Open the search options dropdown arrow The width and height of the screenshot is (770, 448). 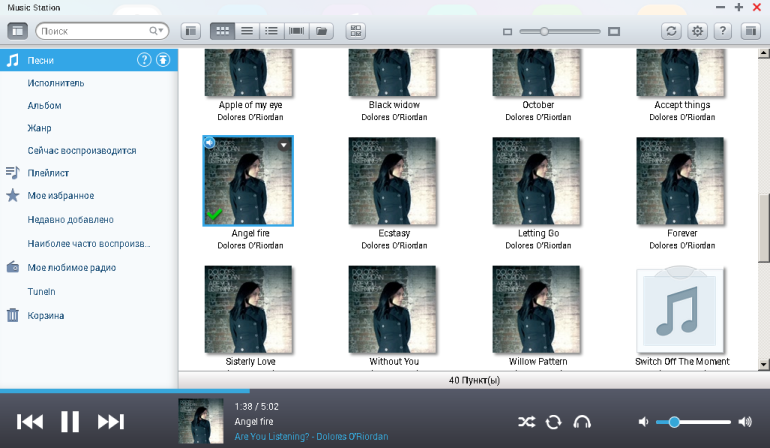[161, 30]
